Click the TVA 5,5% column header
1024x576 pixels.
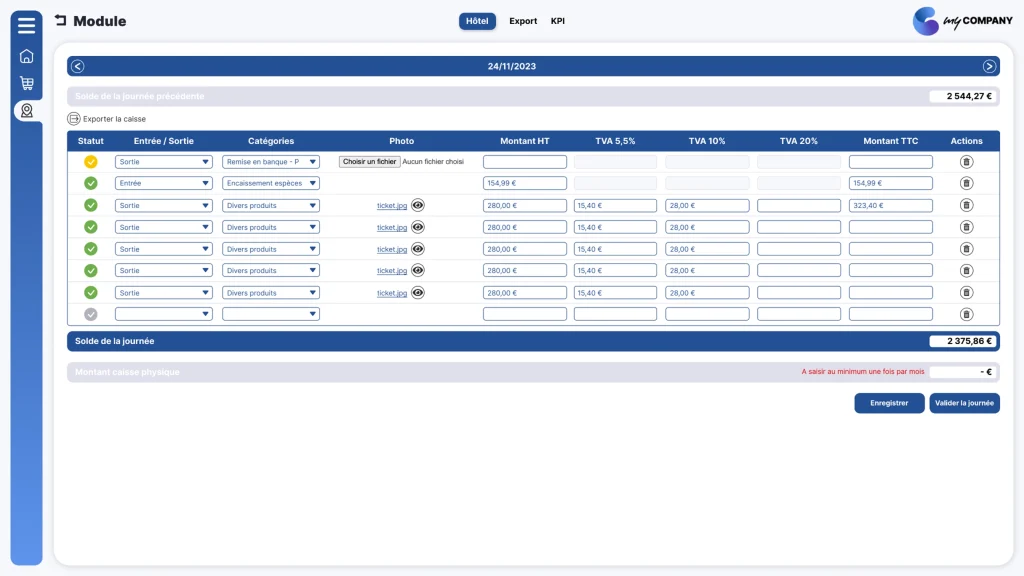[615, 141]
